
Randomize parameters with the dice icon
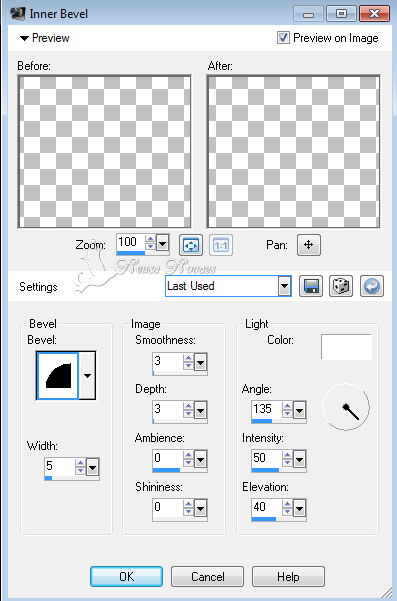341,286
